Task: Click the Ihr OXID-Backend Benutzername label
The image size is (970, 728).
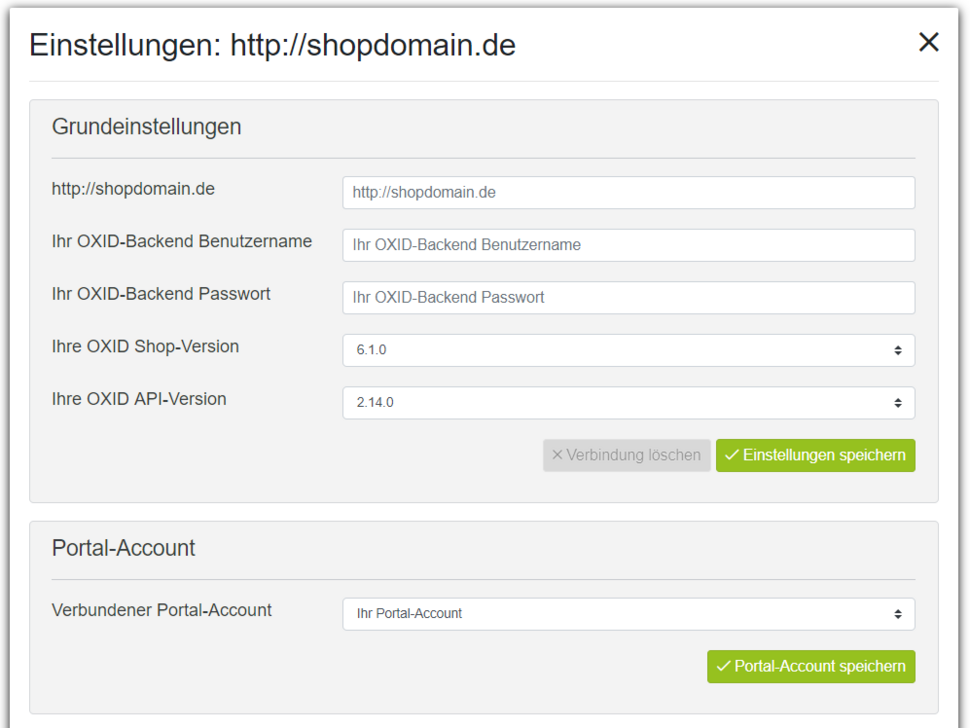Action: [x=182, y=241]
